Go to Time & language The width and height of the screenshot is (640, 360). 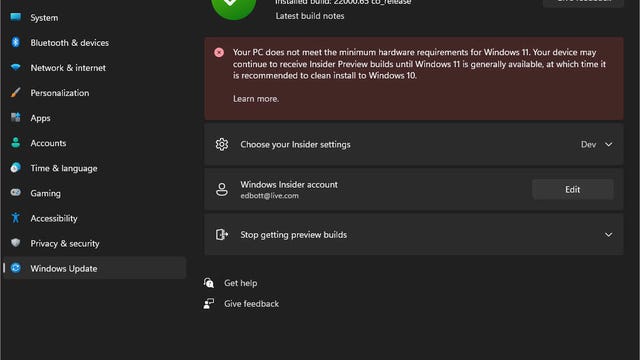point(64,168)
